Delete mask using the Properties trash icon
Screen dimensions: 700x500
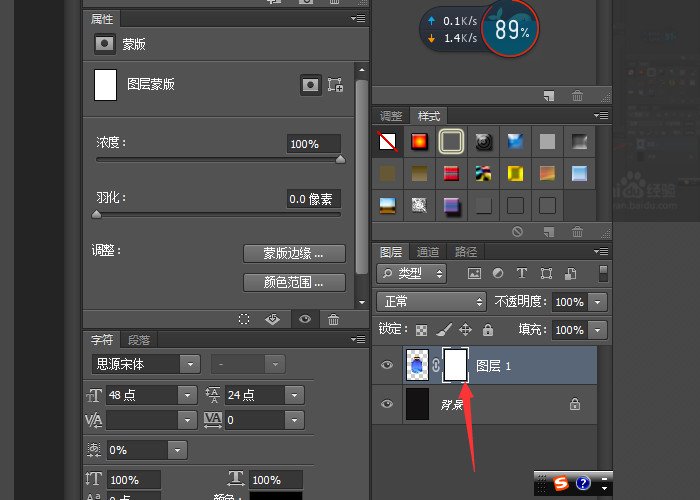pos(333,319)
